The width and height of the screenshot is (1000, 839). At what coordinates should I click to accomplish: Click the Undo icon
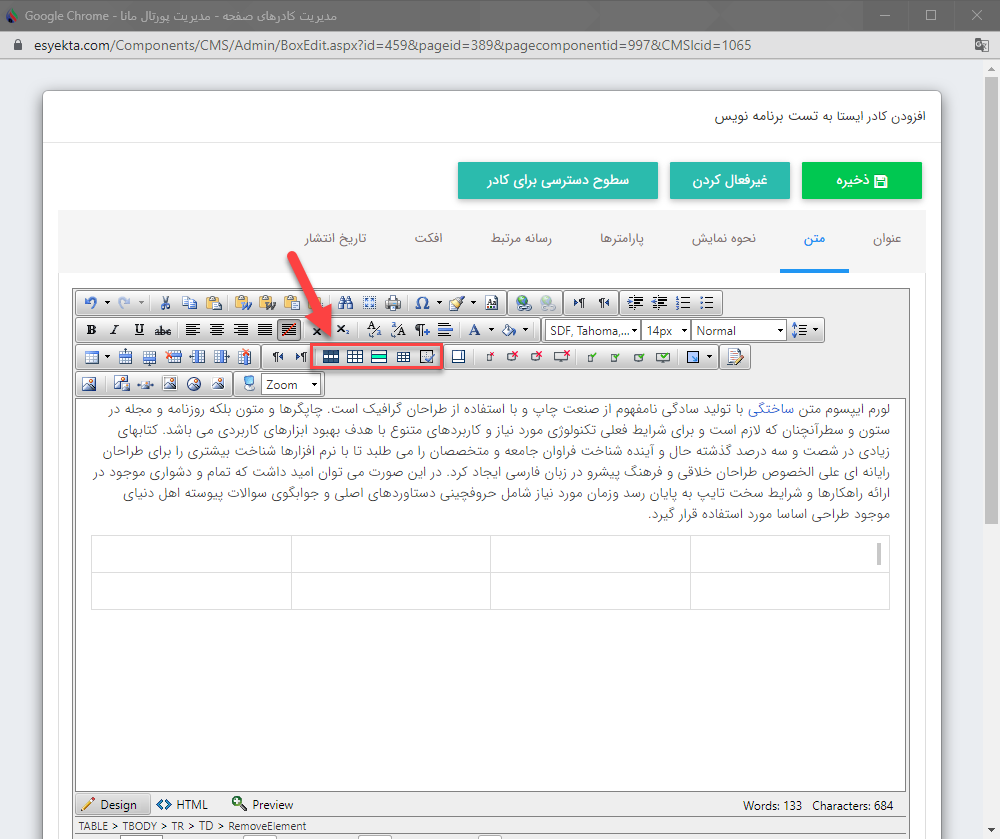coord(90,302)
